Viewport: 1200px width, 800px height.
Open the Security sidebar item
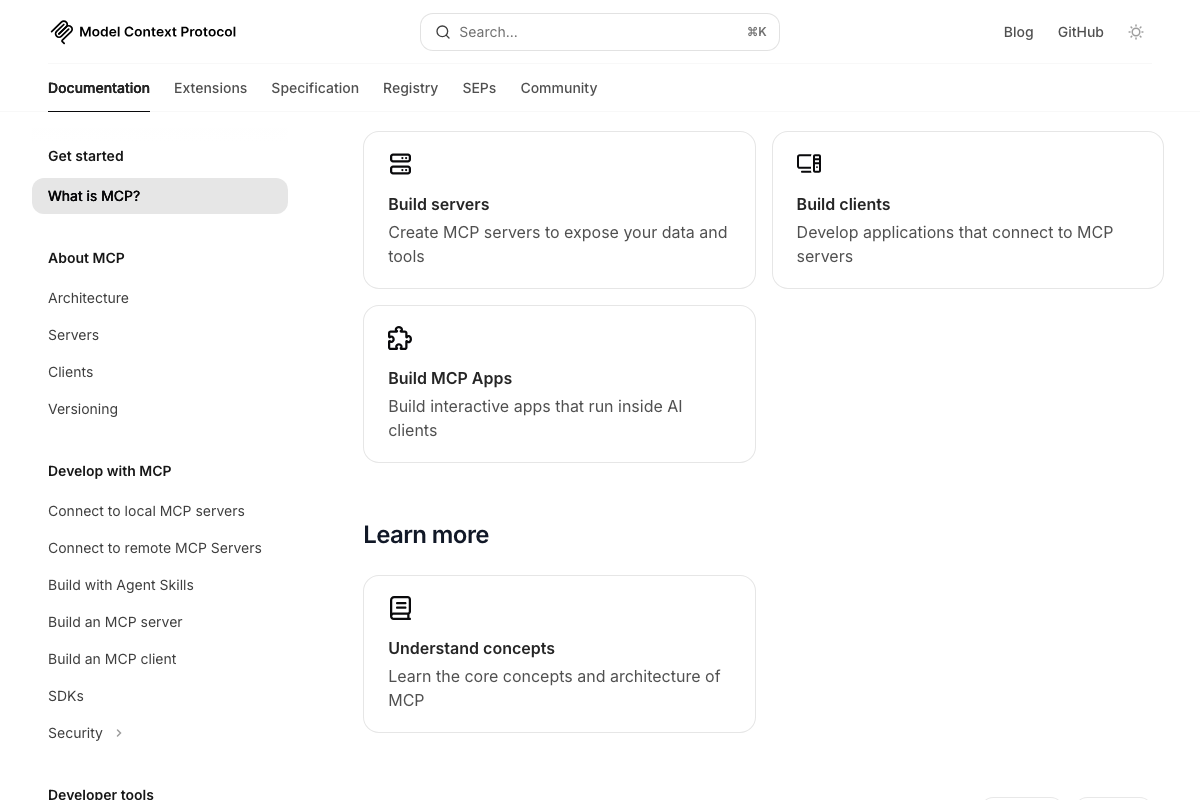coord(75,733)
